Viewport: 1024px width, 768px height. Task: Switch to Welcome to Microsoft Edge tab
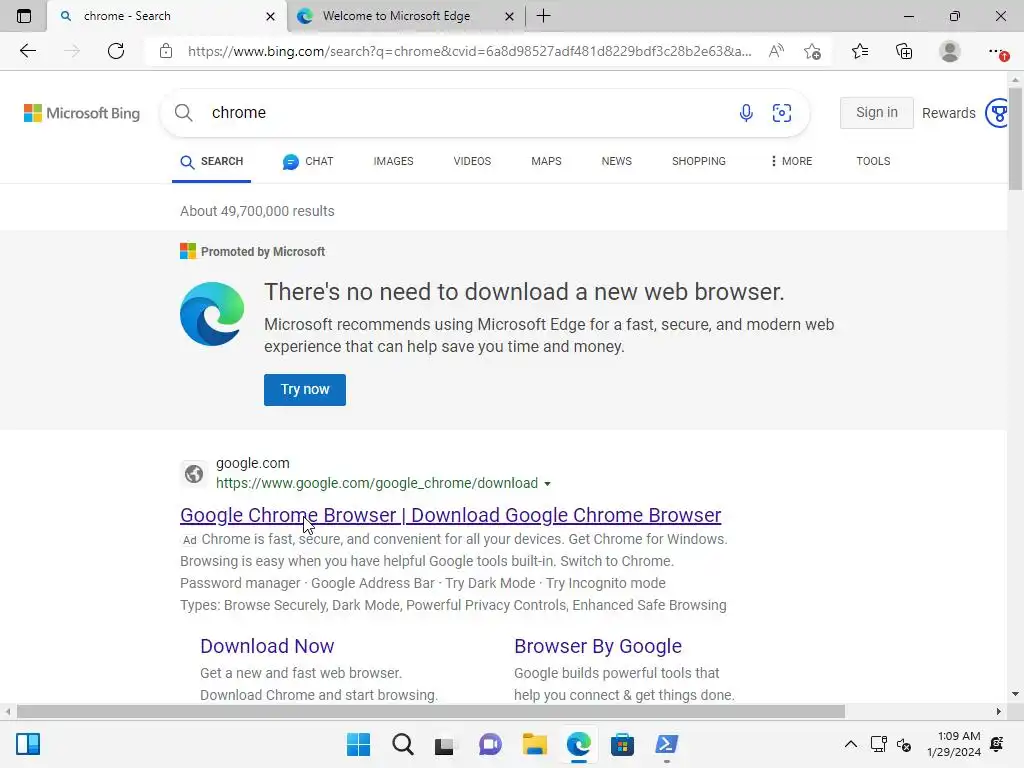click(x=396, y=16)
